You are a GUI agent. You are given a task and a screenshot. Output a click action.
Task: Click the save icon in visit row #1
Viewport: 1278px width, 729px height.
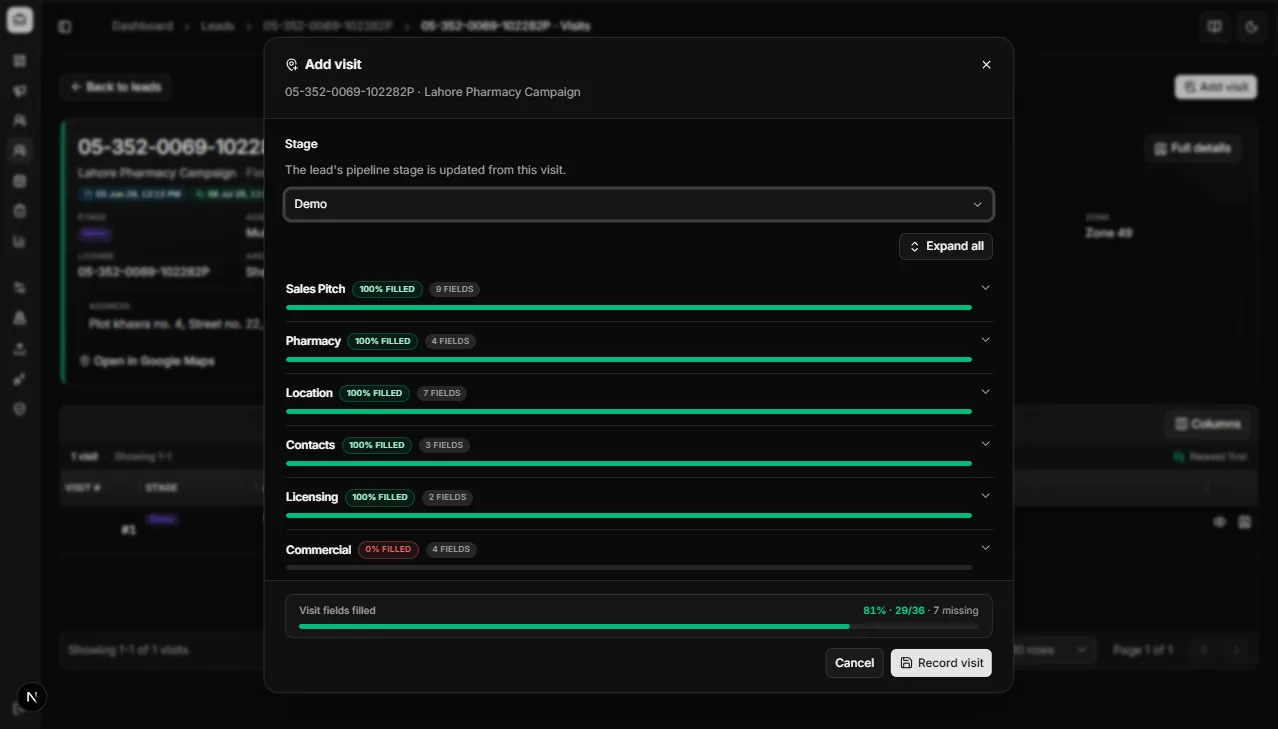(x=1245, y=522)
